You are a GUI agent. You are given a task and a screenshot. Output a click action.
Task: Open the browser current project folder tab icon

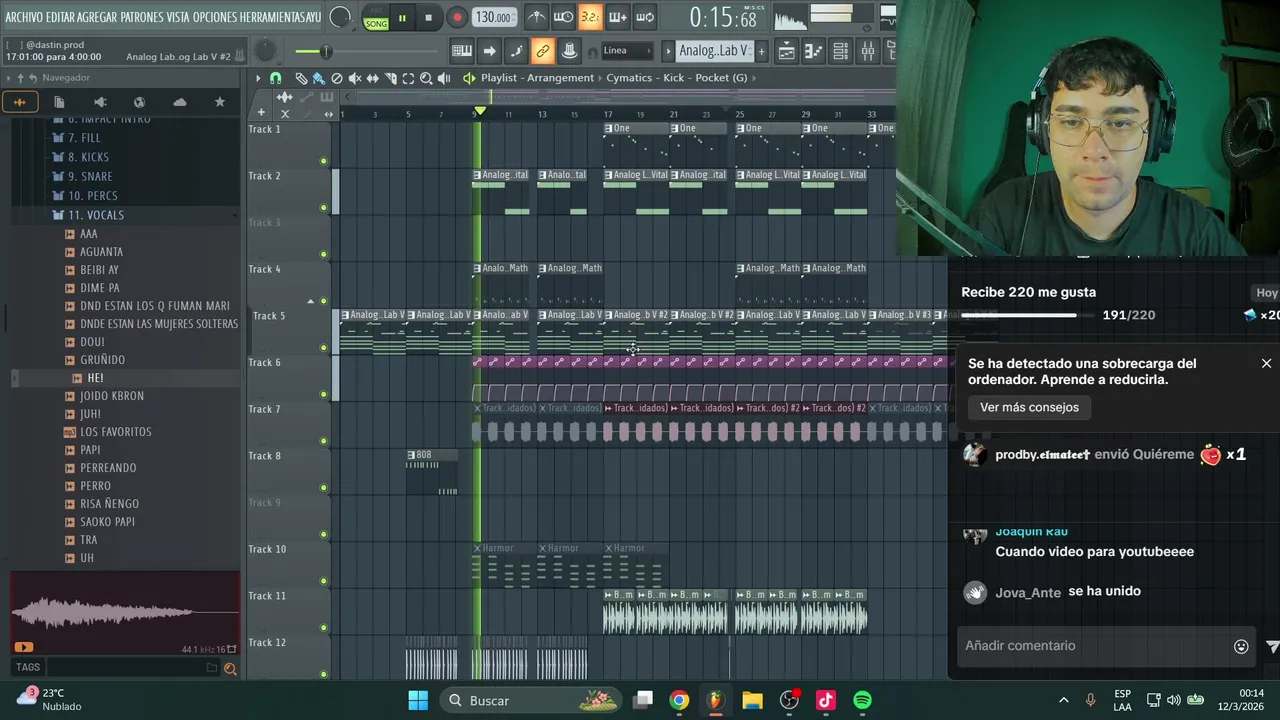point(59,102)
